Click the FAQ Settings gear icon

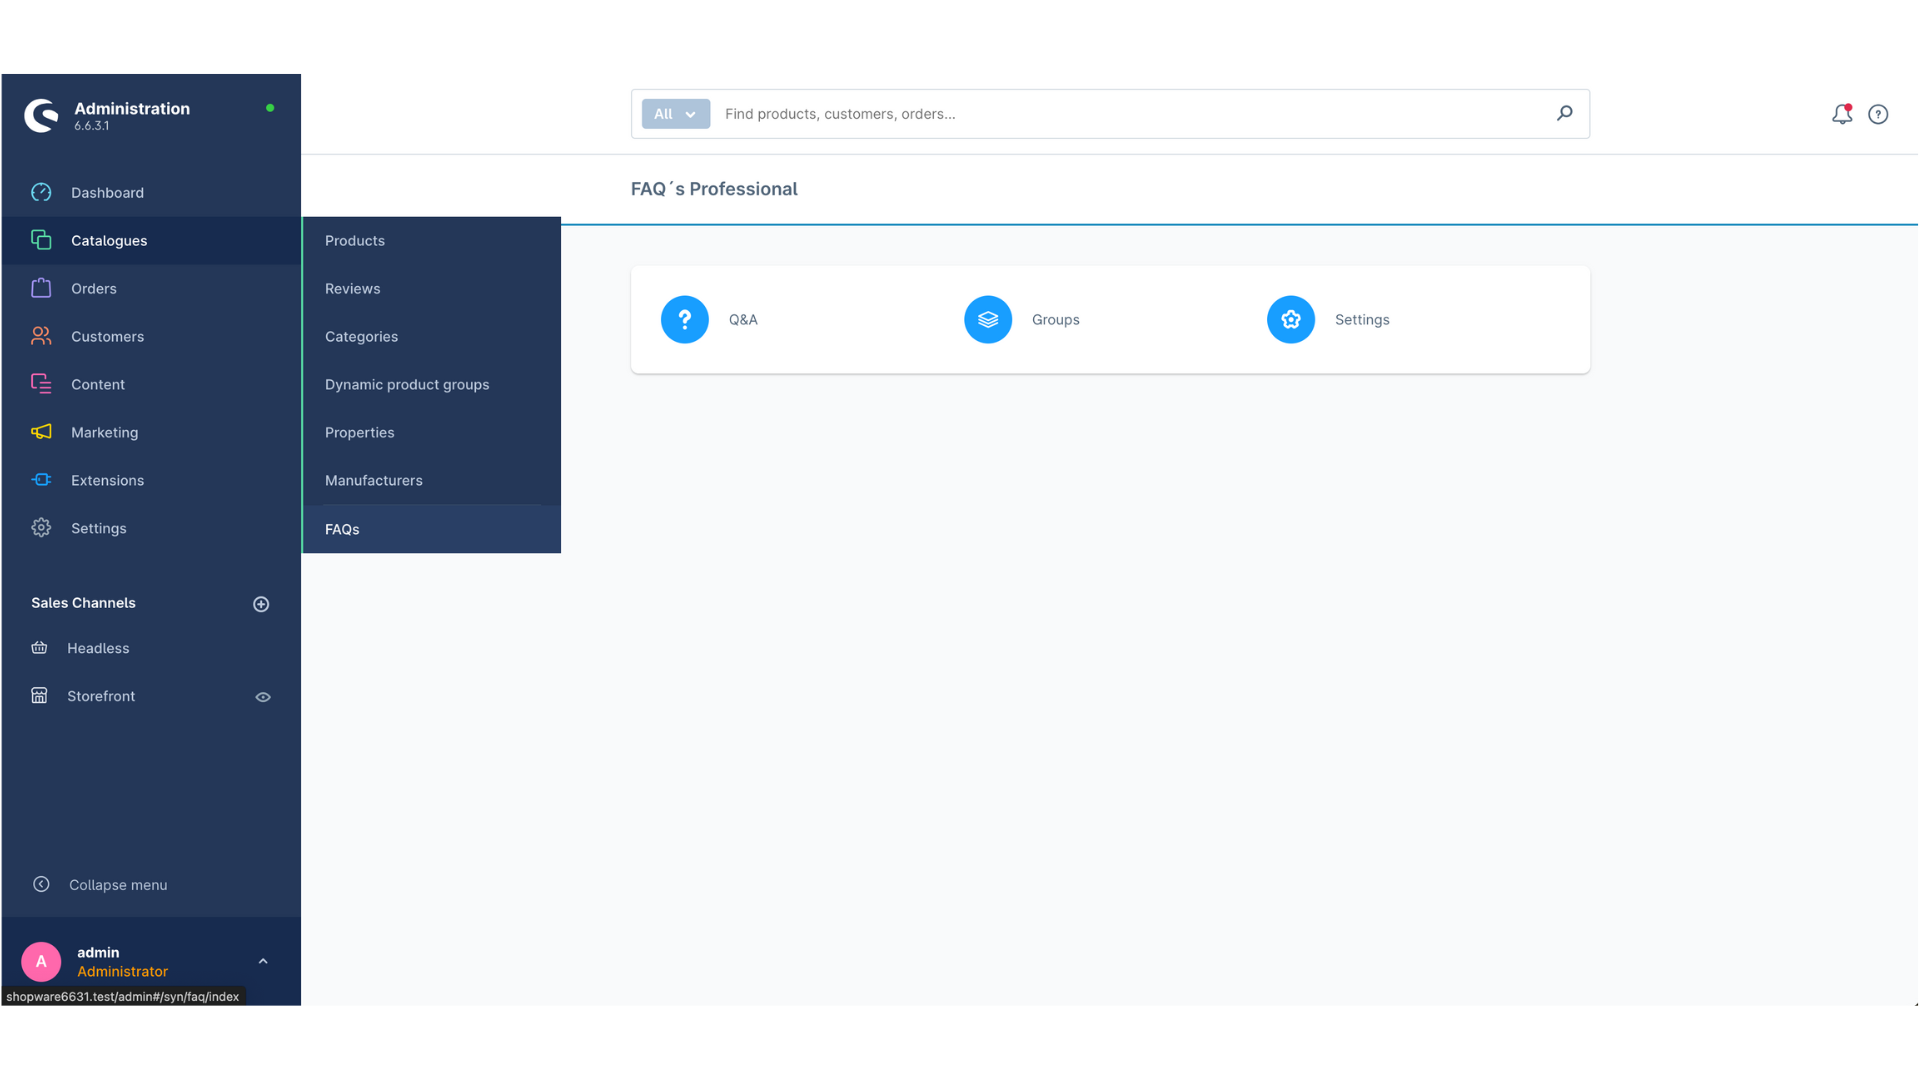tap(1290, 320)
